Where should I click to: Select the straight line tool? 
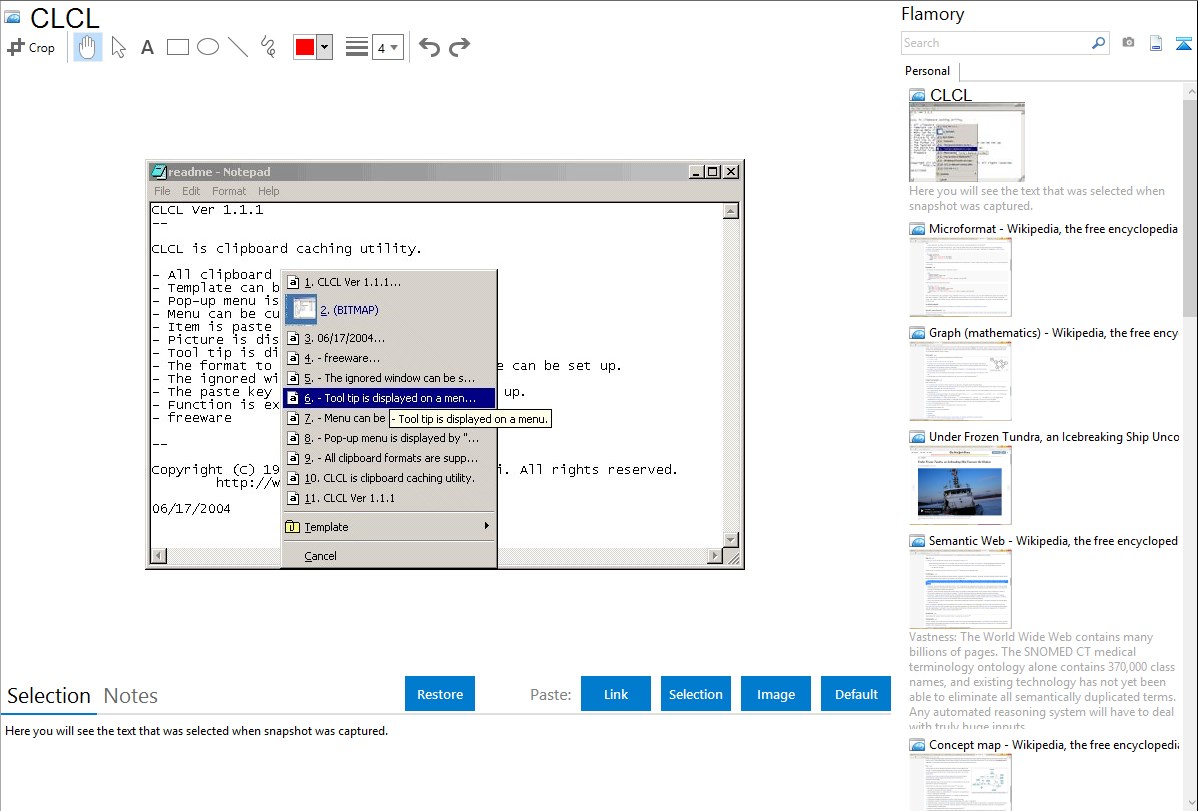click(x=238, y=47)
